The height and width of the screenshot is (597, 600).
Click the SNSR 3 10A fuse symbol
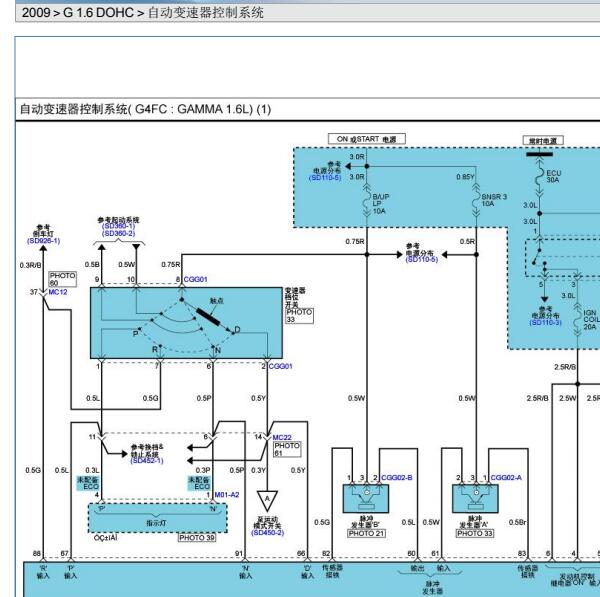(476, 201)
